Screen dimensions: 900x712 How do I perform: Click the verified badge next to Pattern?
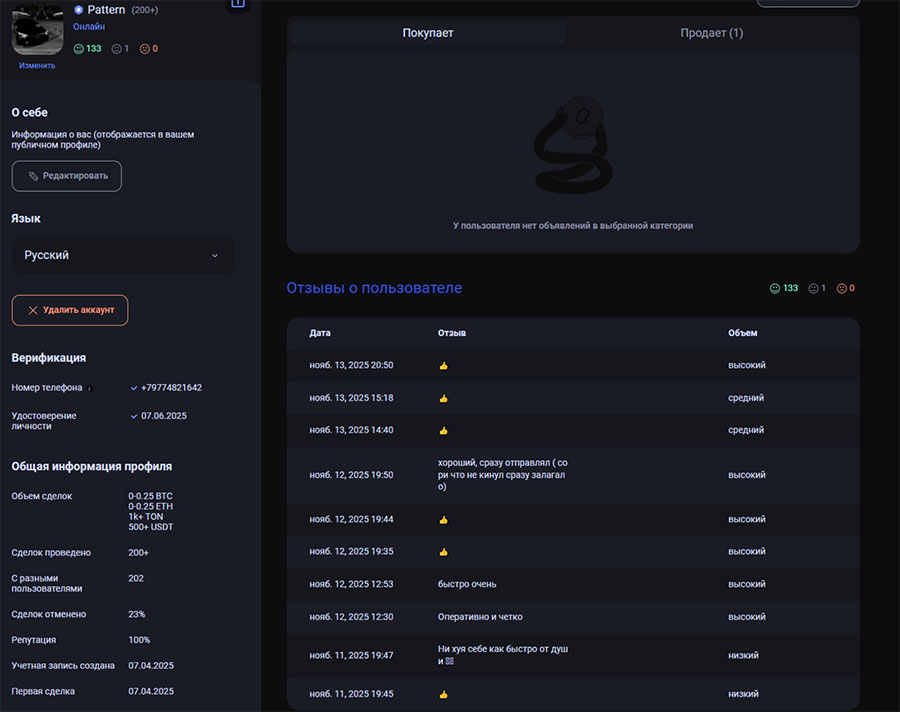[x=79, y=10]
